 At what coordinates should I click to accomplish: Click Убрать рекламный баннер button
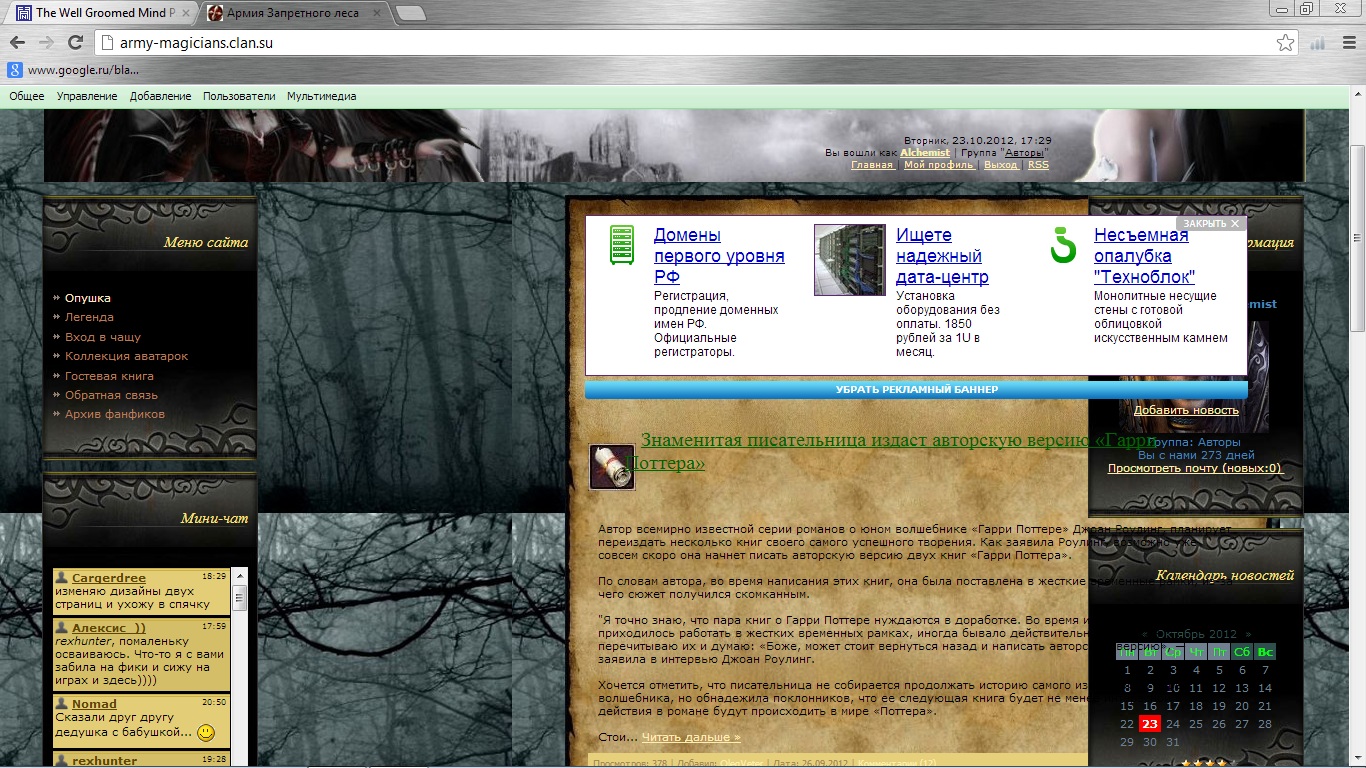click(916, 390)
